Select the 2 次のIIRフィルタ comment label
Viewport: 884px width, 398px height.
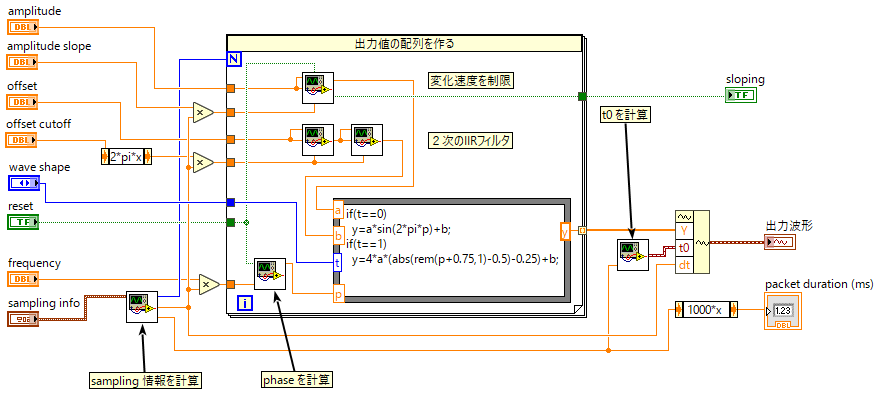(471, 141)
